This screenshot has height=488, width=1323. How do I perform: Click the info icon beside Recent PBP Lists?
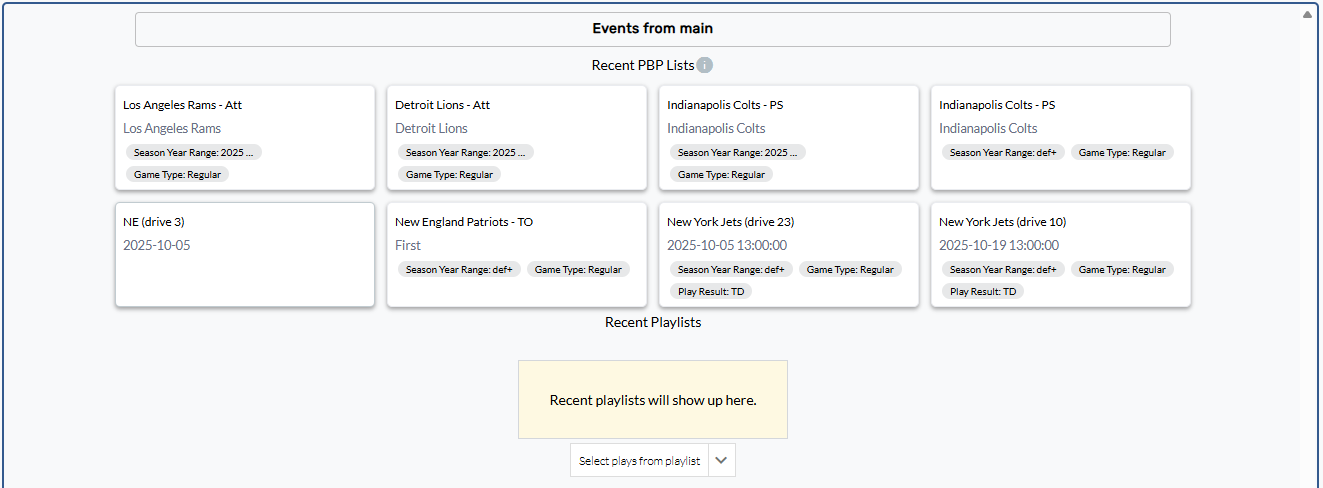click(705, 65)
